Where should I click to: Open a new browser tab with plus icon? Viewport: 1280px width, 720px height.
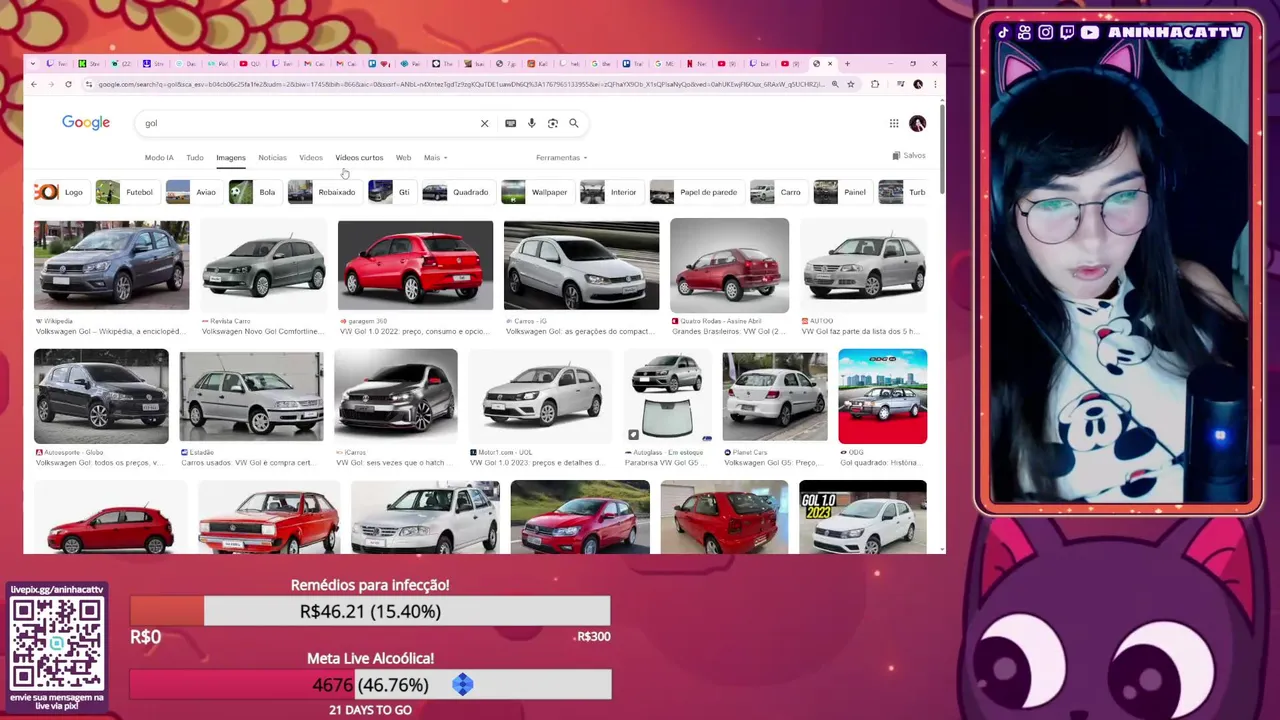click(847, 64)
